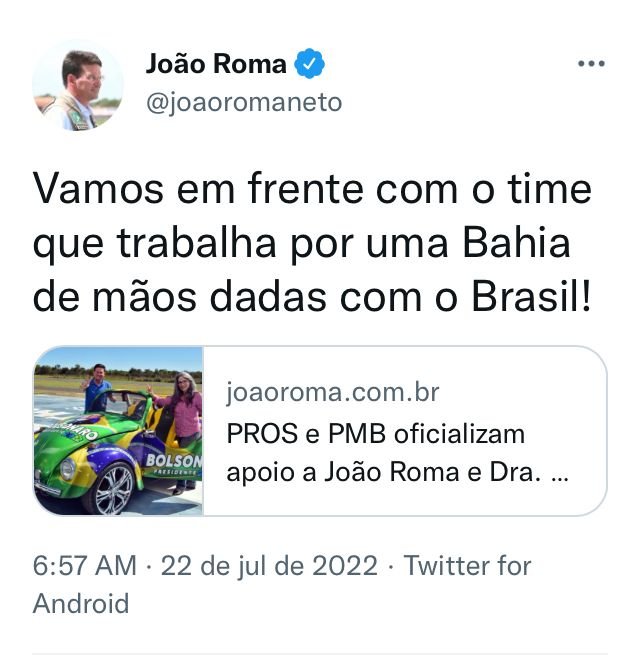This screenshot has height=670, width=640.
Task: Open the joaoroma.com.br domain link
Action: click(332, 392)
